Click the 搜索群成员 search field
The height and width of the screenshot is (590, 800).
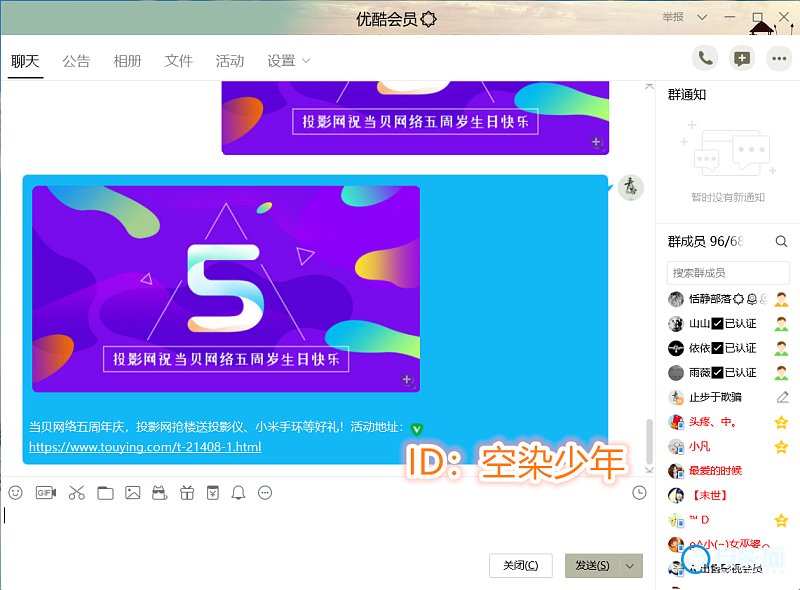[x=727, y=273]
